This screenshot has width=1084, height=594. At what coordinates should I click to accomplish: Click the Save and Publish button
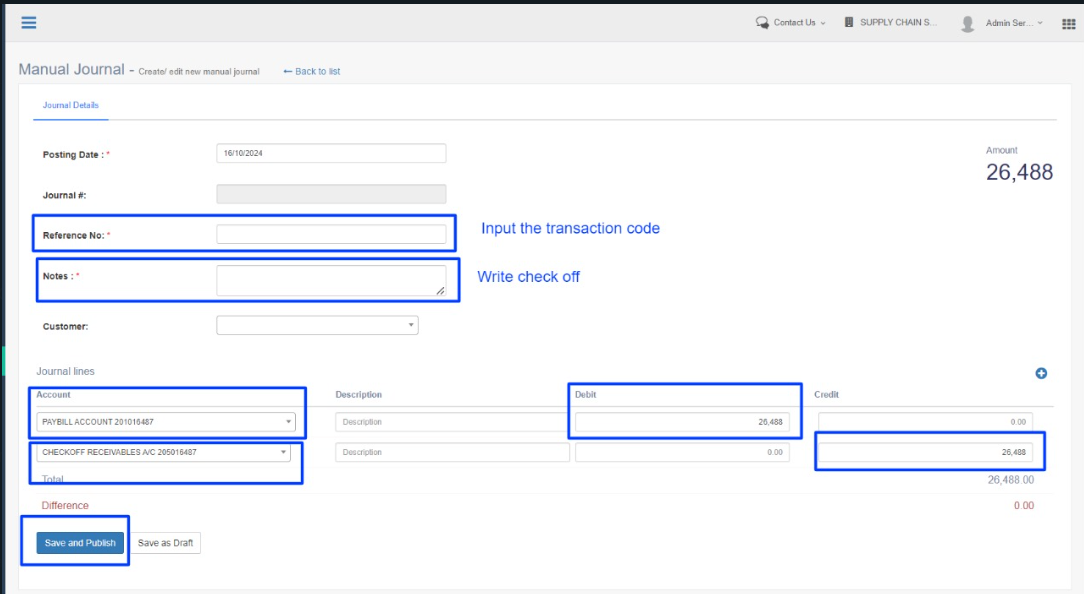point(80,543)
